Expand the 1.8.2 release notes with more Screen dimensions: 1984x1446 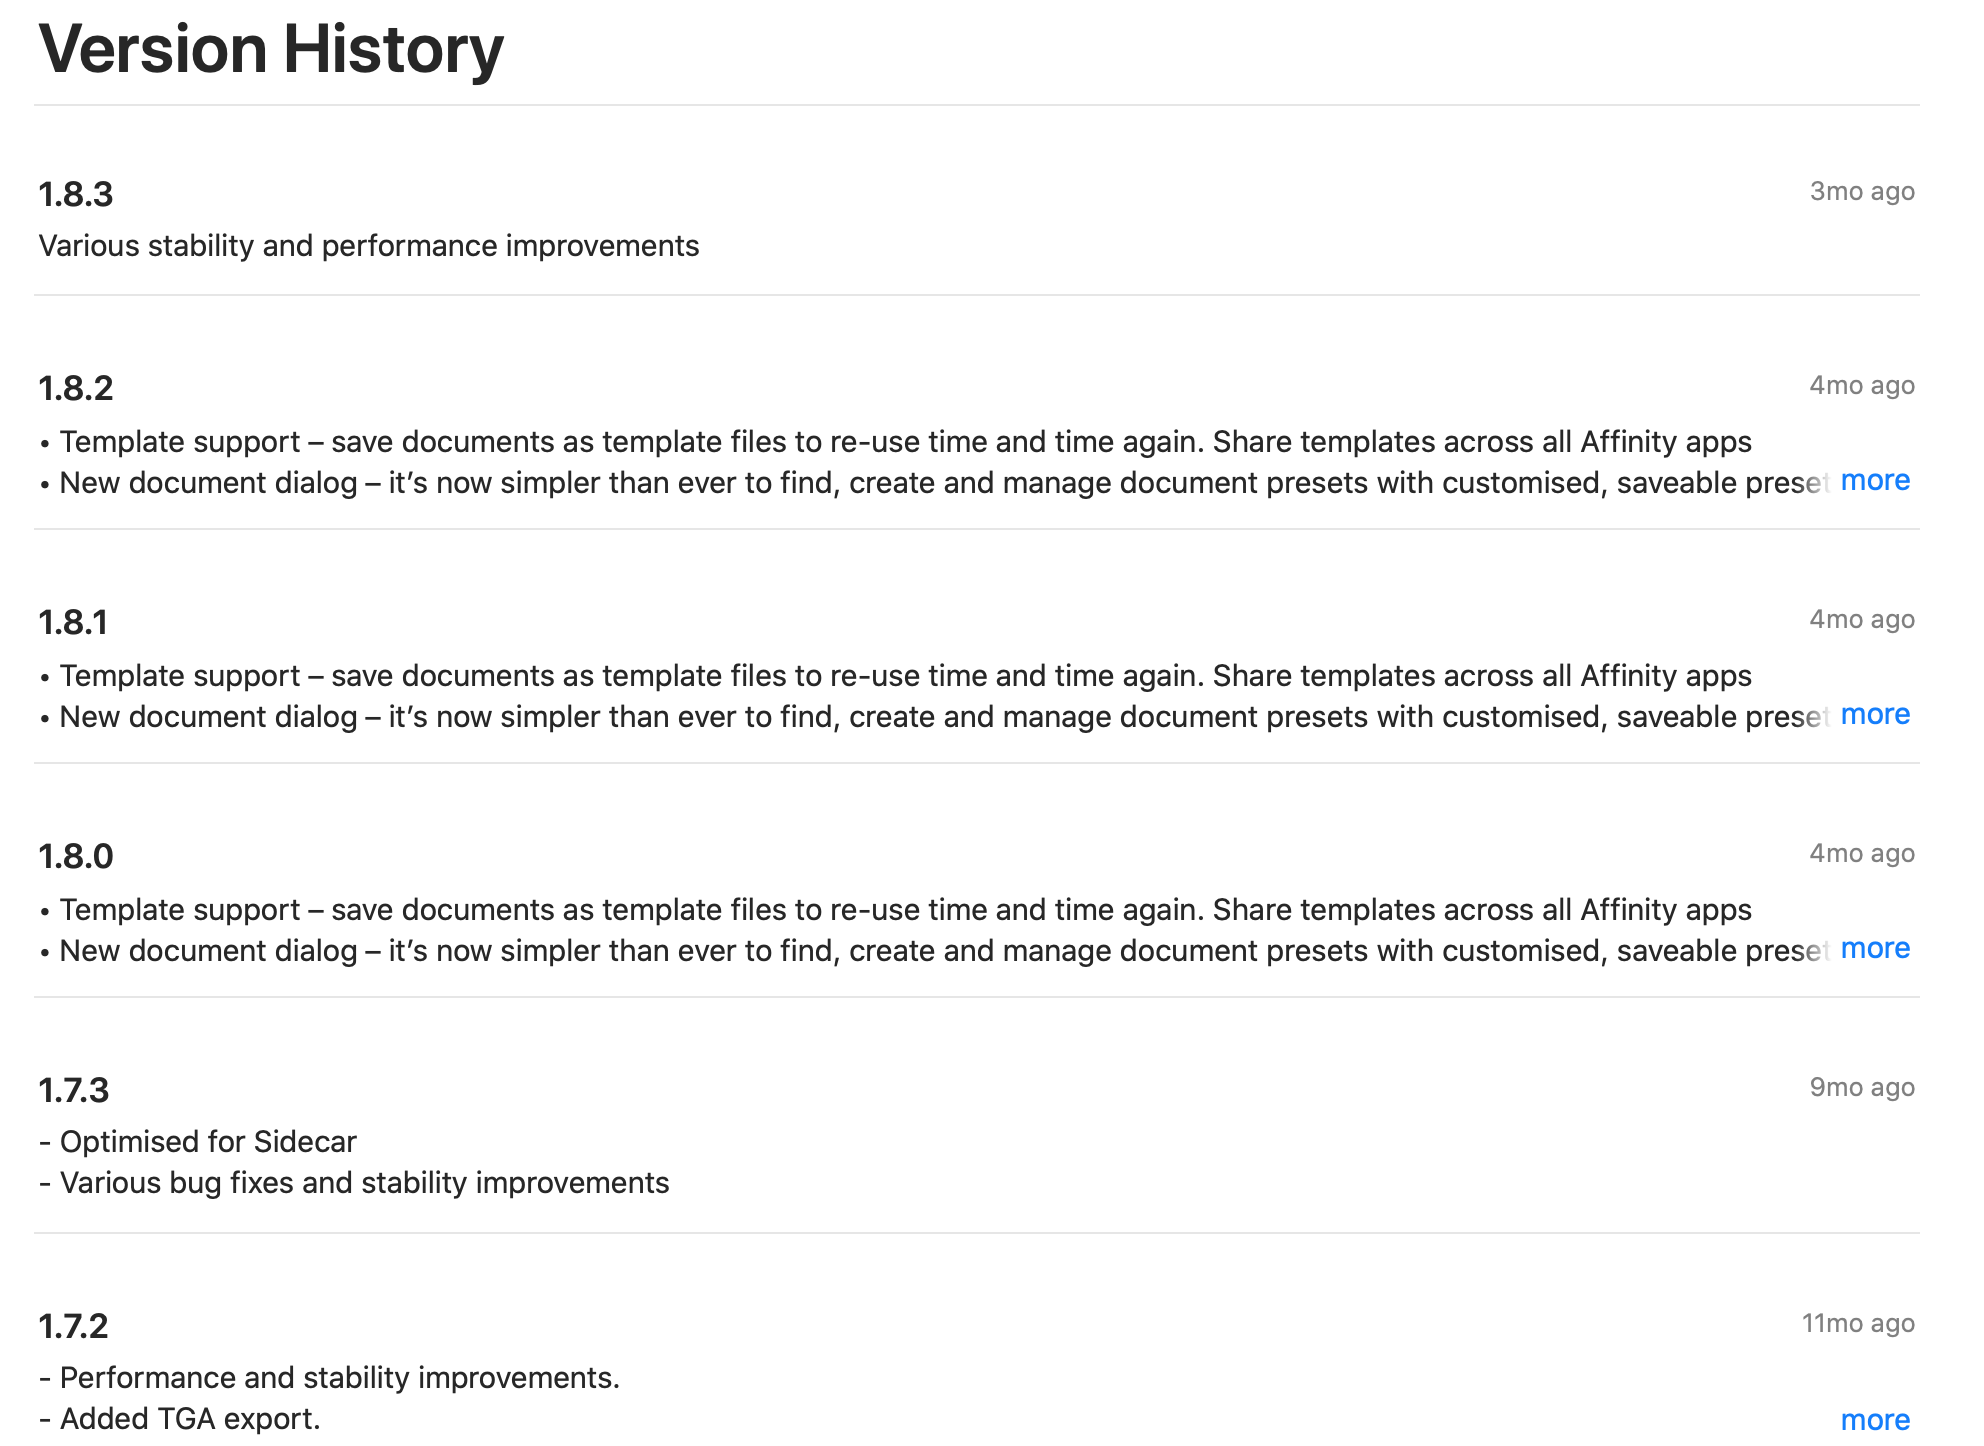pyautogui.click(x=1875, y=481)
